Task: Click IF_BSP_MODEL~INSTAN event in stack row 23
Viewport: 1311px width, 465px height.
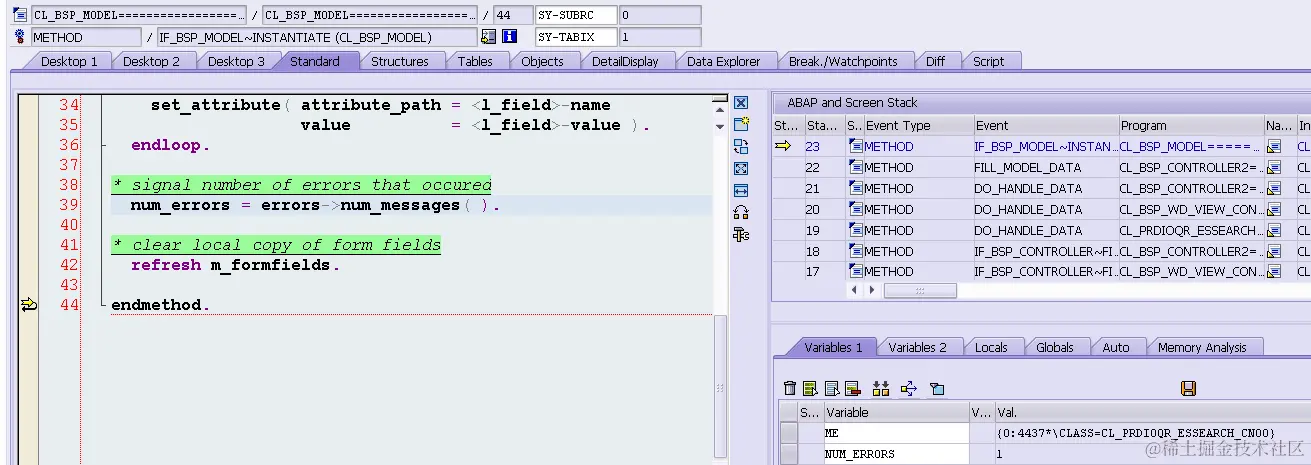Action: 1044,146
